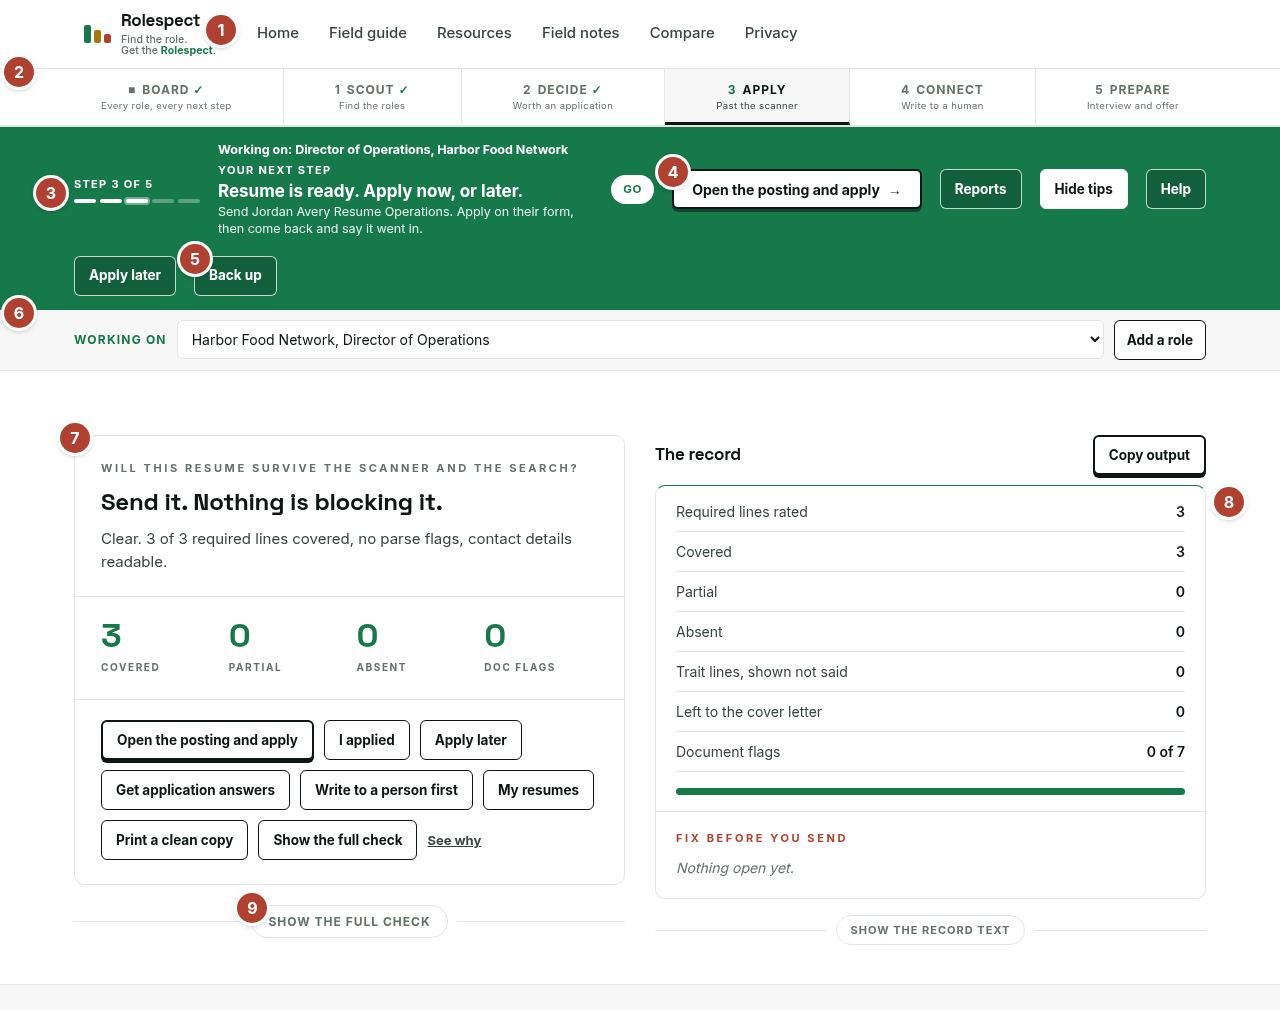Click the green record progress bar
Viewport: 1280px width, 1010px height.
[x=930, y=791]
